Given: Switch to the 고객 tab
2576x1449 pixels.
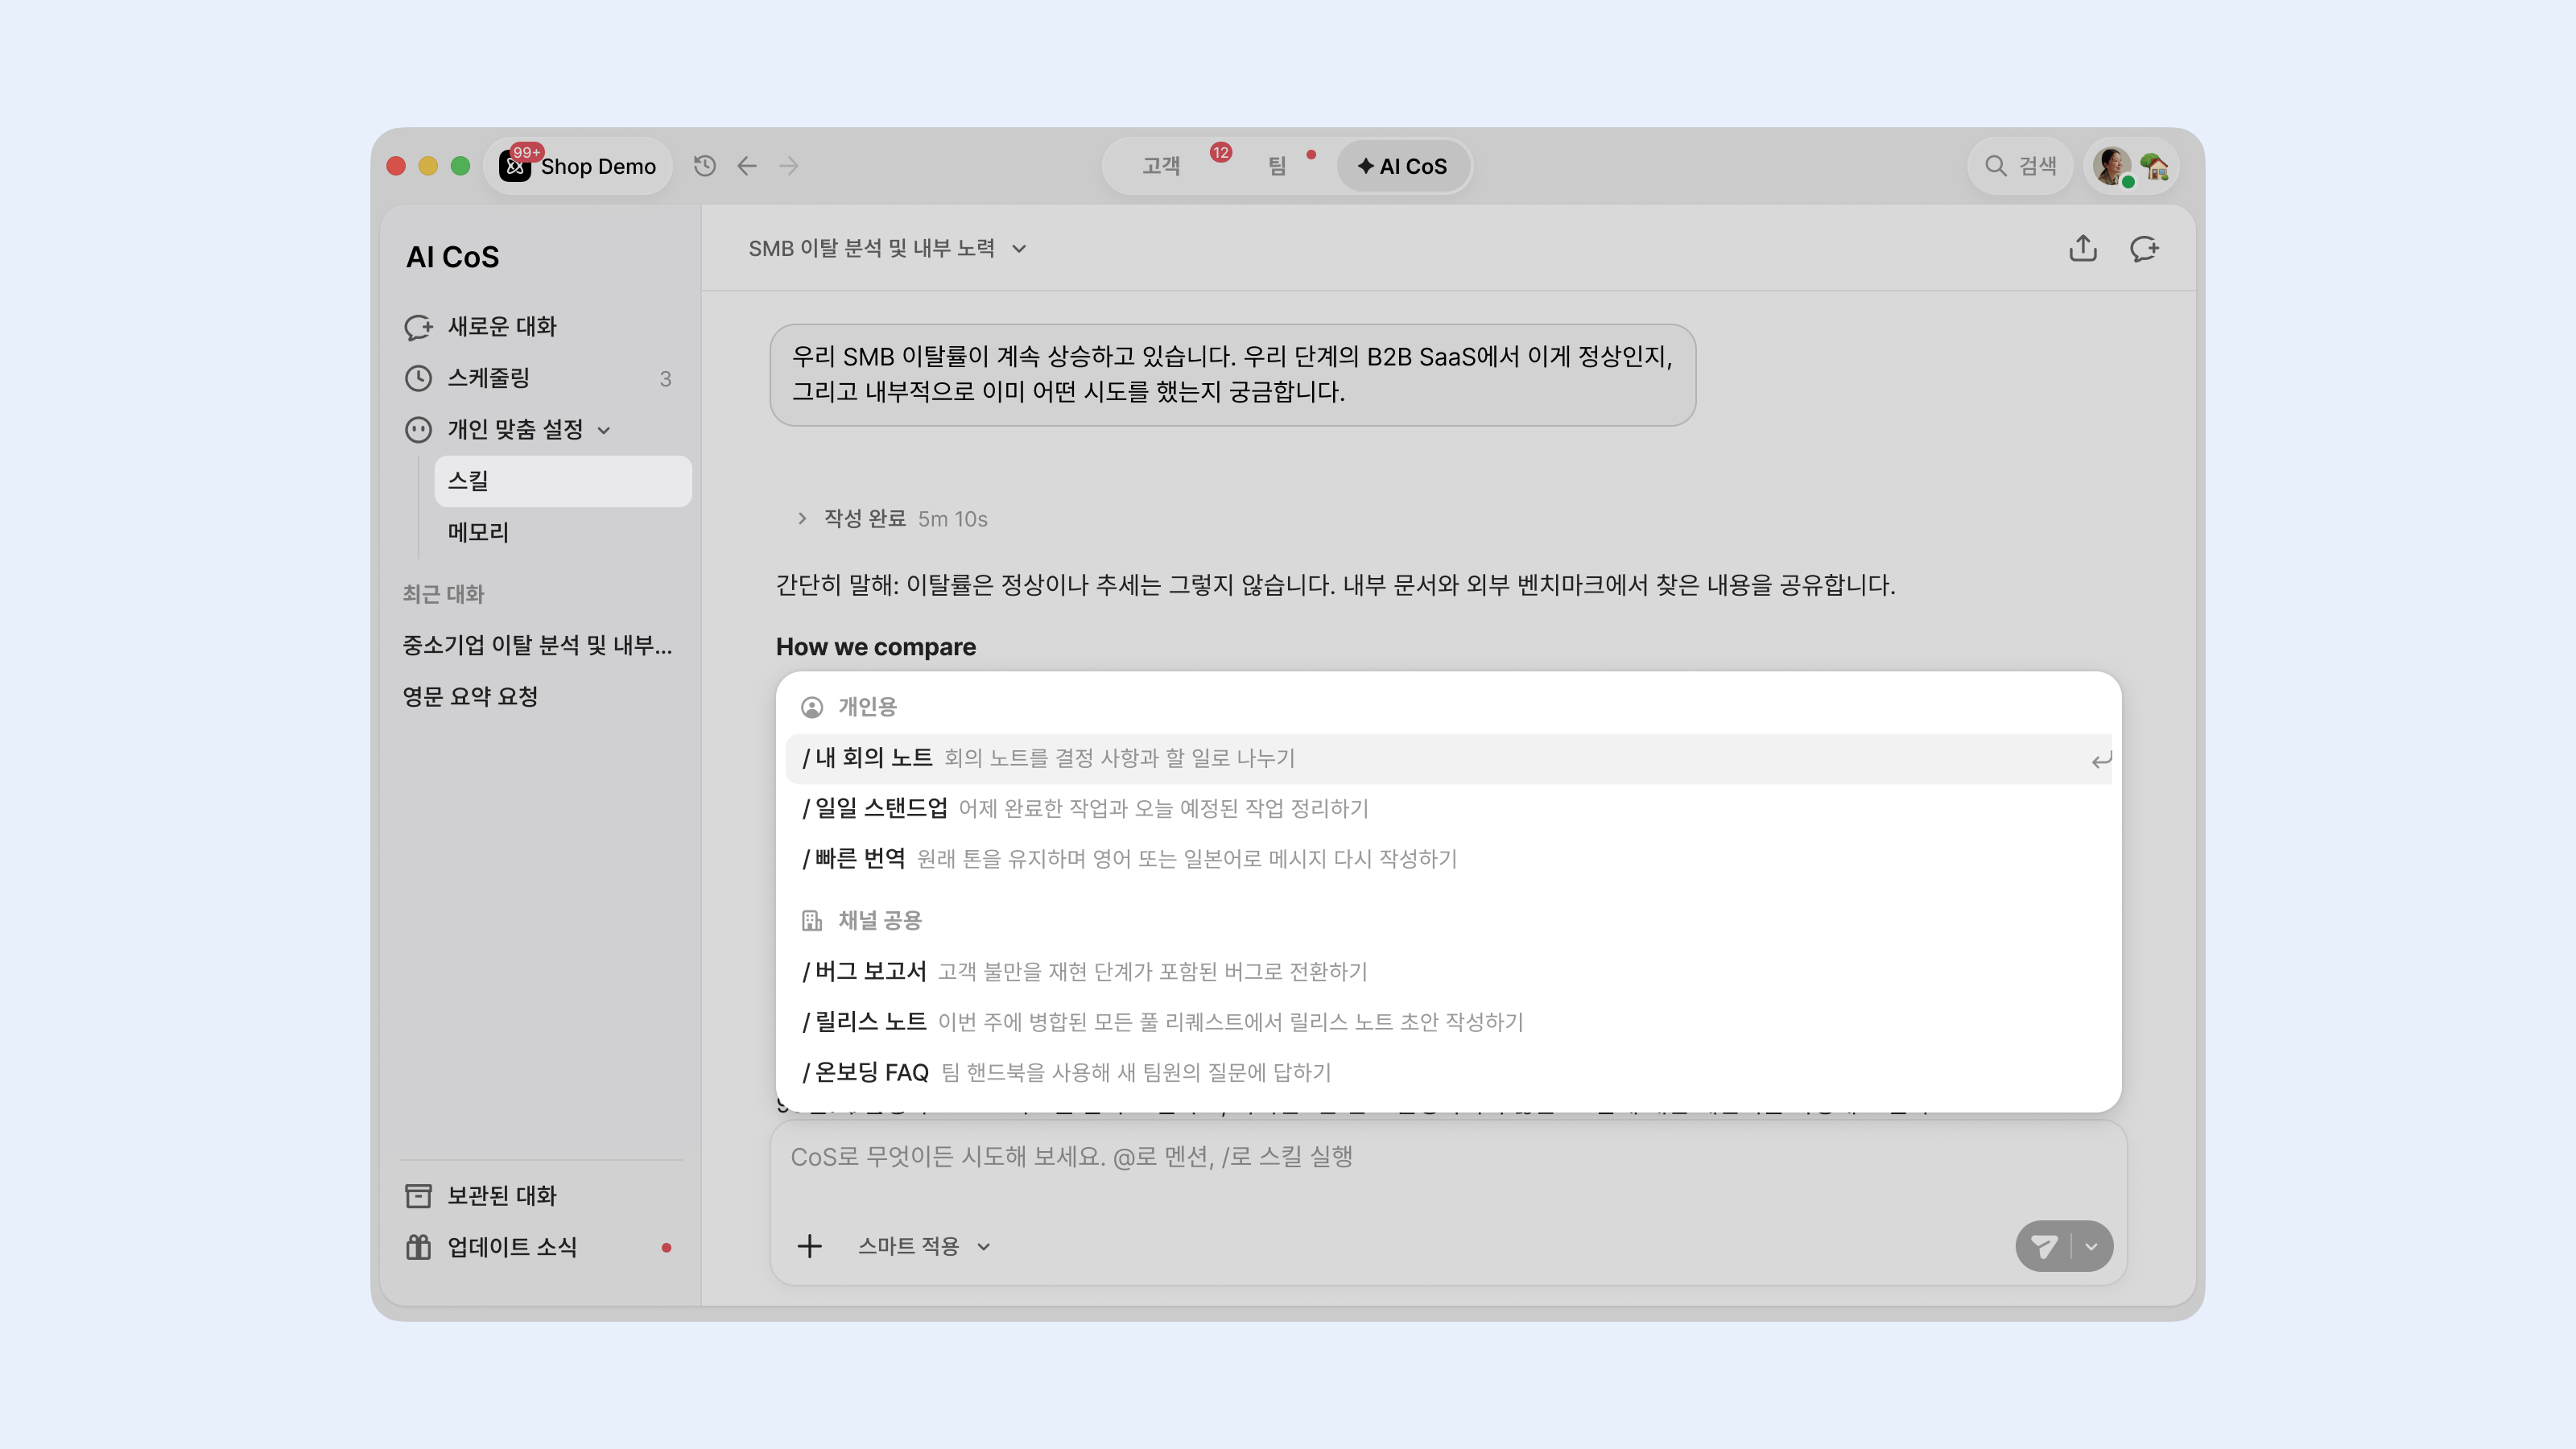Looking at the screenshot, I should click(x=1161, y=166).
